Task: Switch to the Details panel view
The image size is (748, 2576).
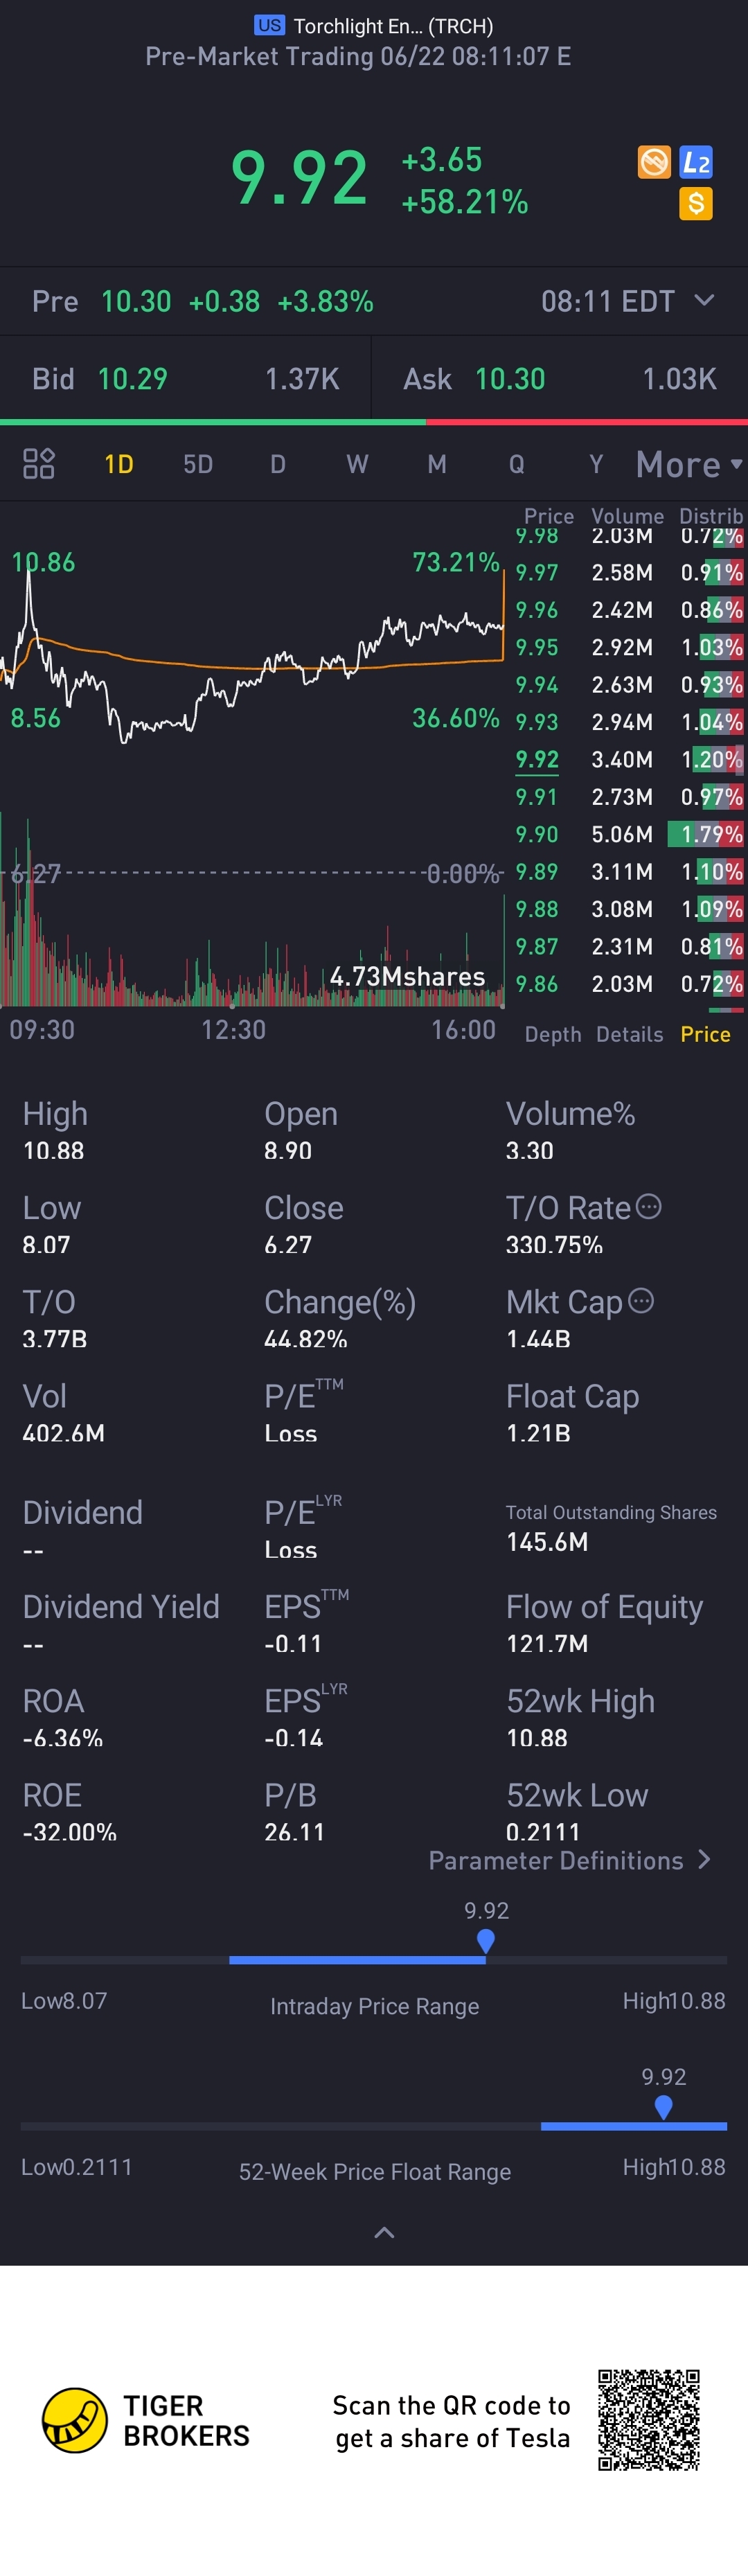Action: pyautogui.click(x=629, y=1034)
